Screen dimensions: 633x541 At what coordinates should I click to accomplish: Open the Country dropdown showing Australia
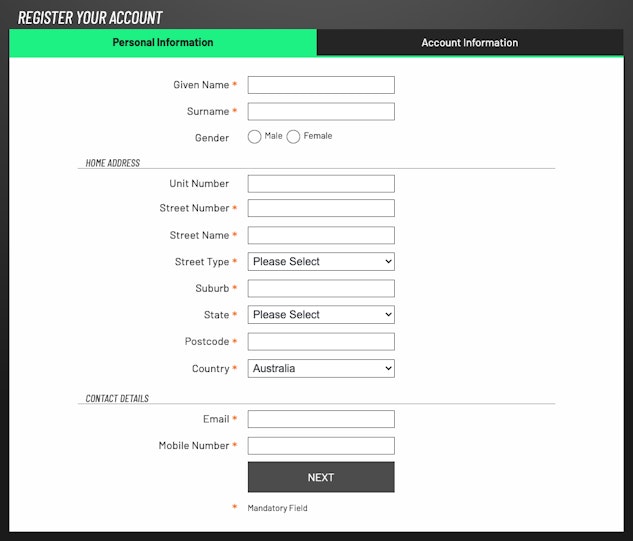[x=321, y=369]
